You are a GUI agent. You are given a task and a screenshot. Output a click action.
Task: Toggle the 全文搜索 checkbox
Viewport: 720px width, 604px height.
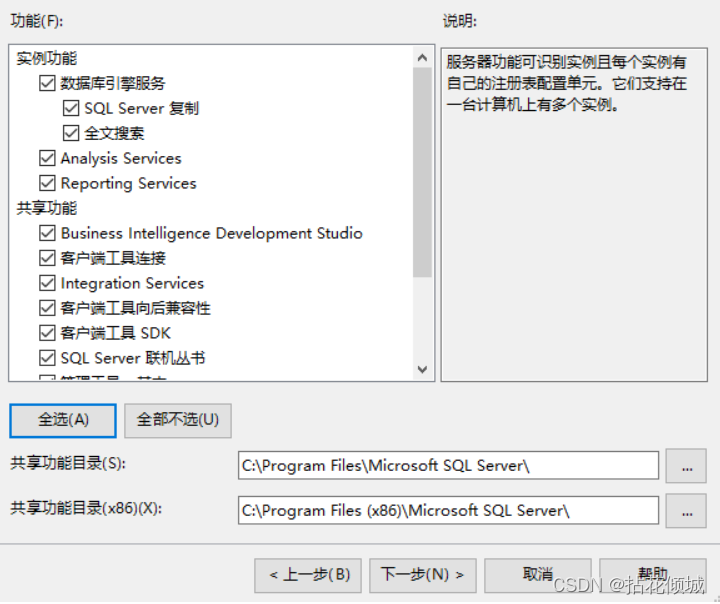click(x=71, y=133)
